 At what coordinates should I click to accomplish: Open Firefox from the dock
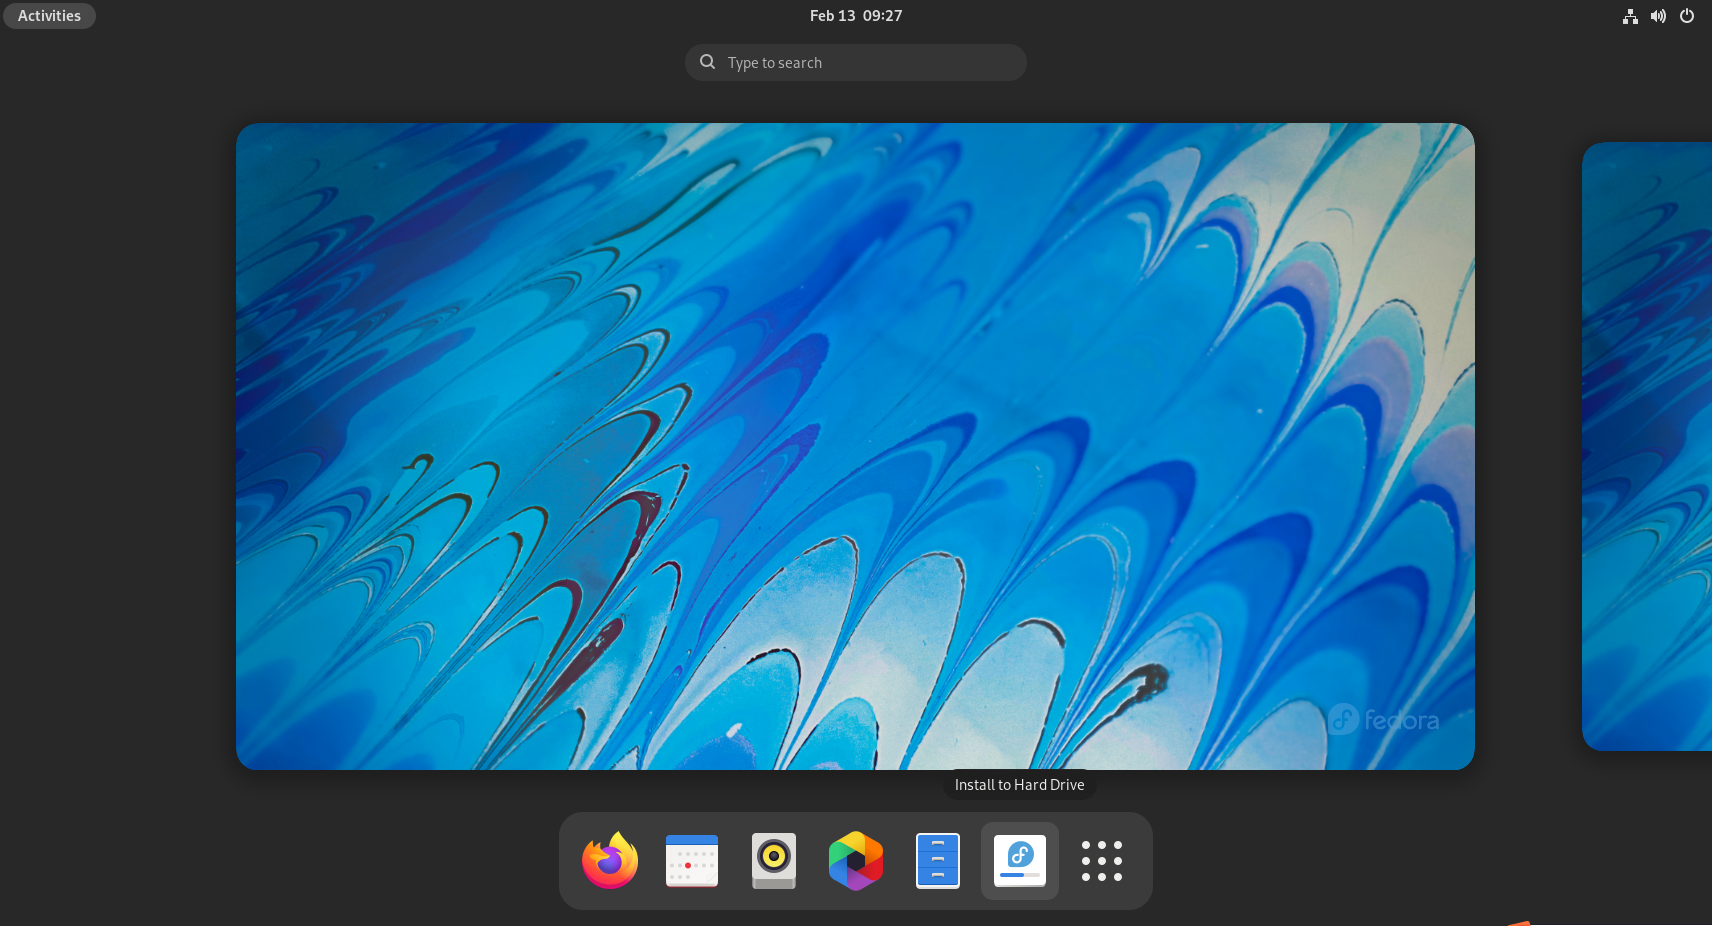(x=609, y=860)
